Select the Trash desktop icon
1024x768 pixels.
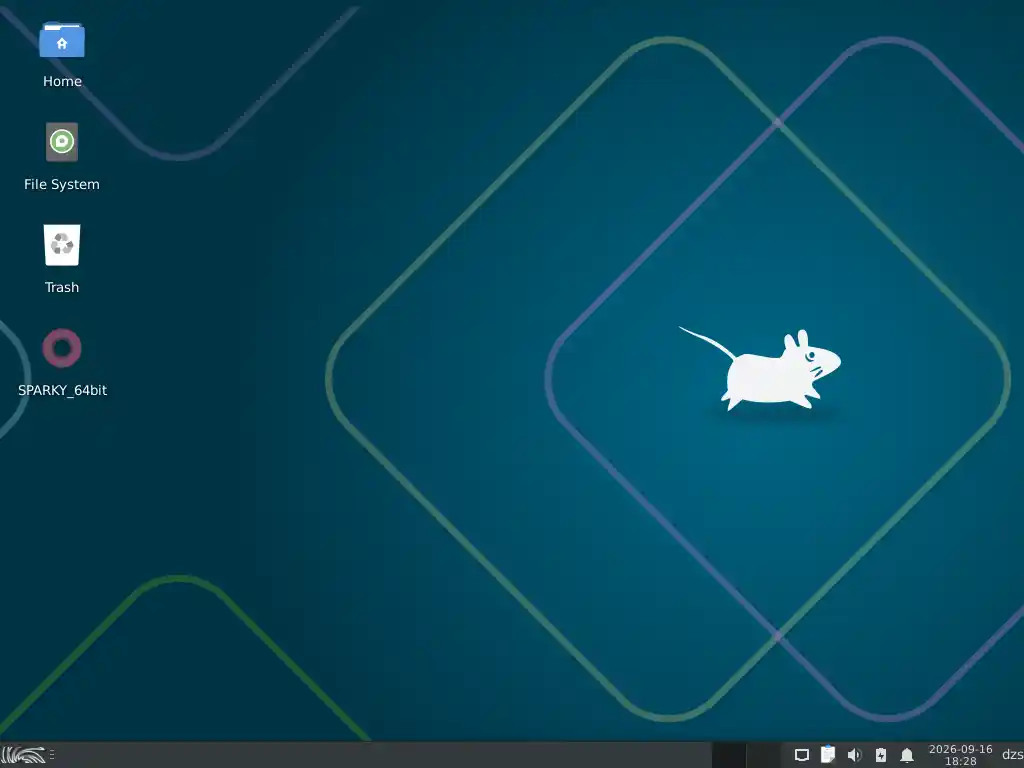tap(62, 245)
